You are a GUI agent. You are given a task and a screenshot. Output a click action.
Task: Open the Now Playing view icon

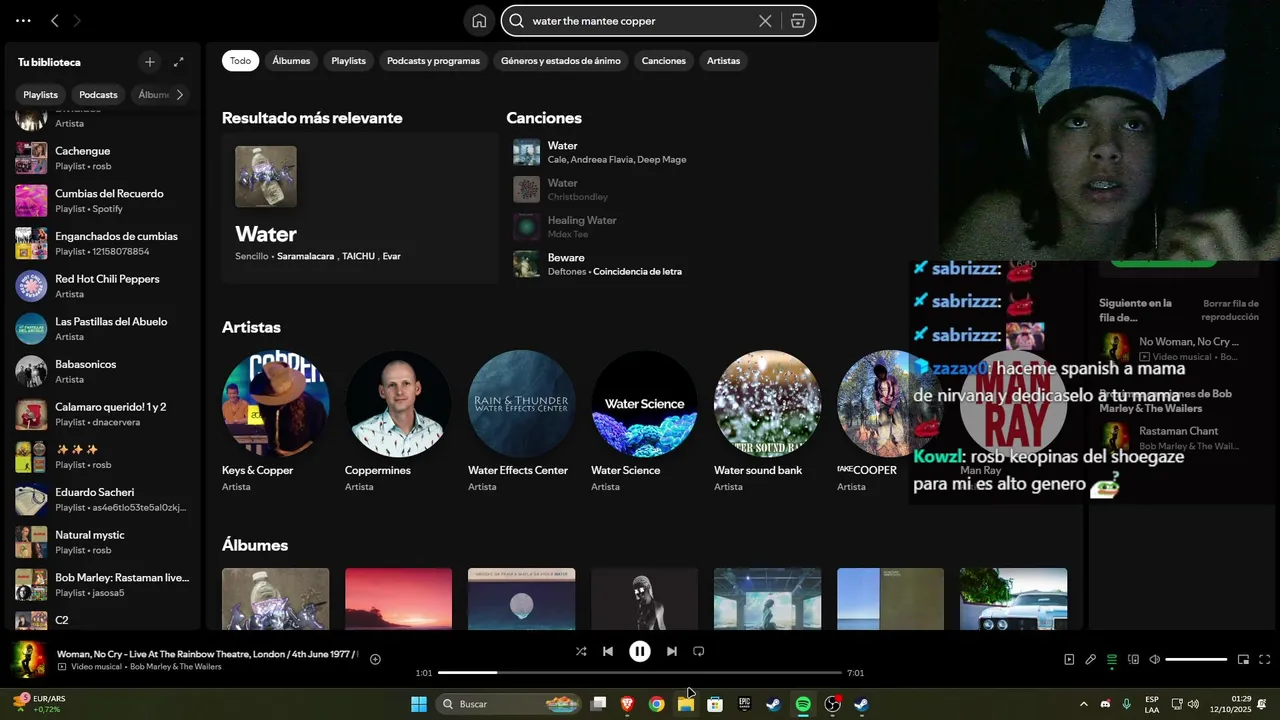pos(1069,659)
